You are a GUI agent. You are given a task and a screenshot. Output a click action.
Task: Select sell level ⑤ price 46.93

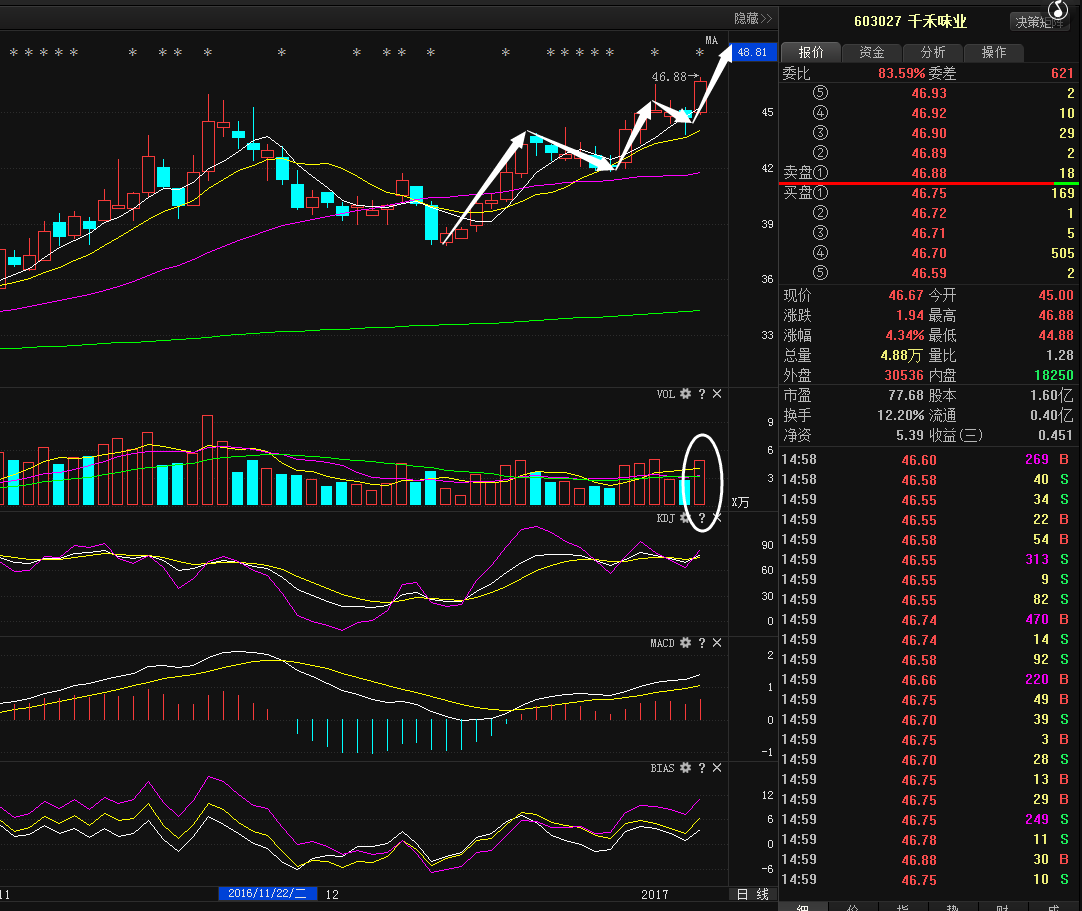click(929, 93)
